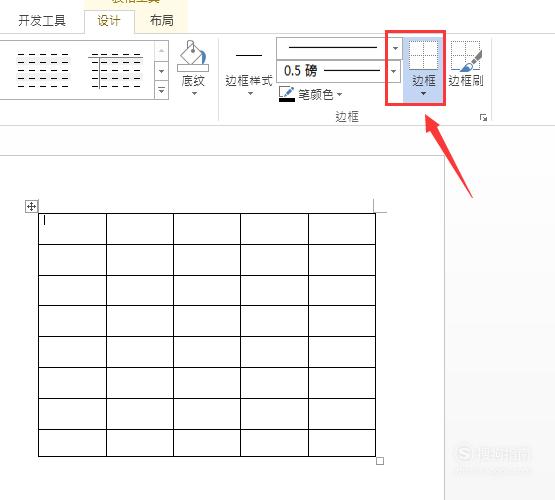Click the table resize handle at bottom-right
This screenshot has width=555, height=500.
click(x=380, y=461)
